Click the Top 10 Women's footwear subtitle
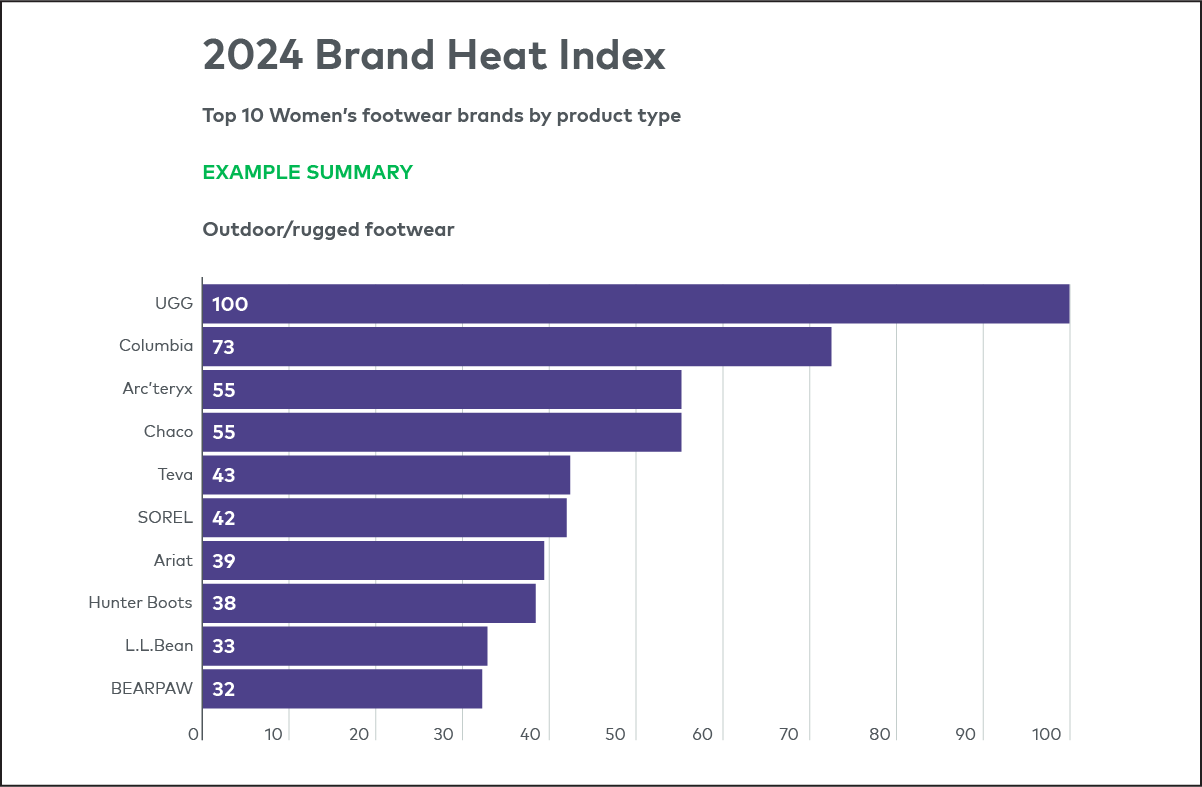1202x787 pixels. 441,115
